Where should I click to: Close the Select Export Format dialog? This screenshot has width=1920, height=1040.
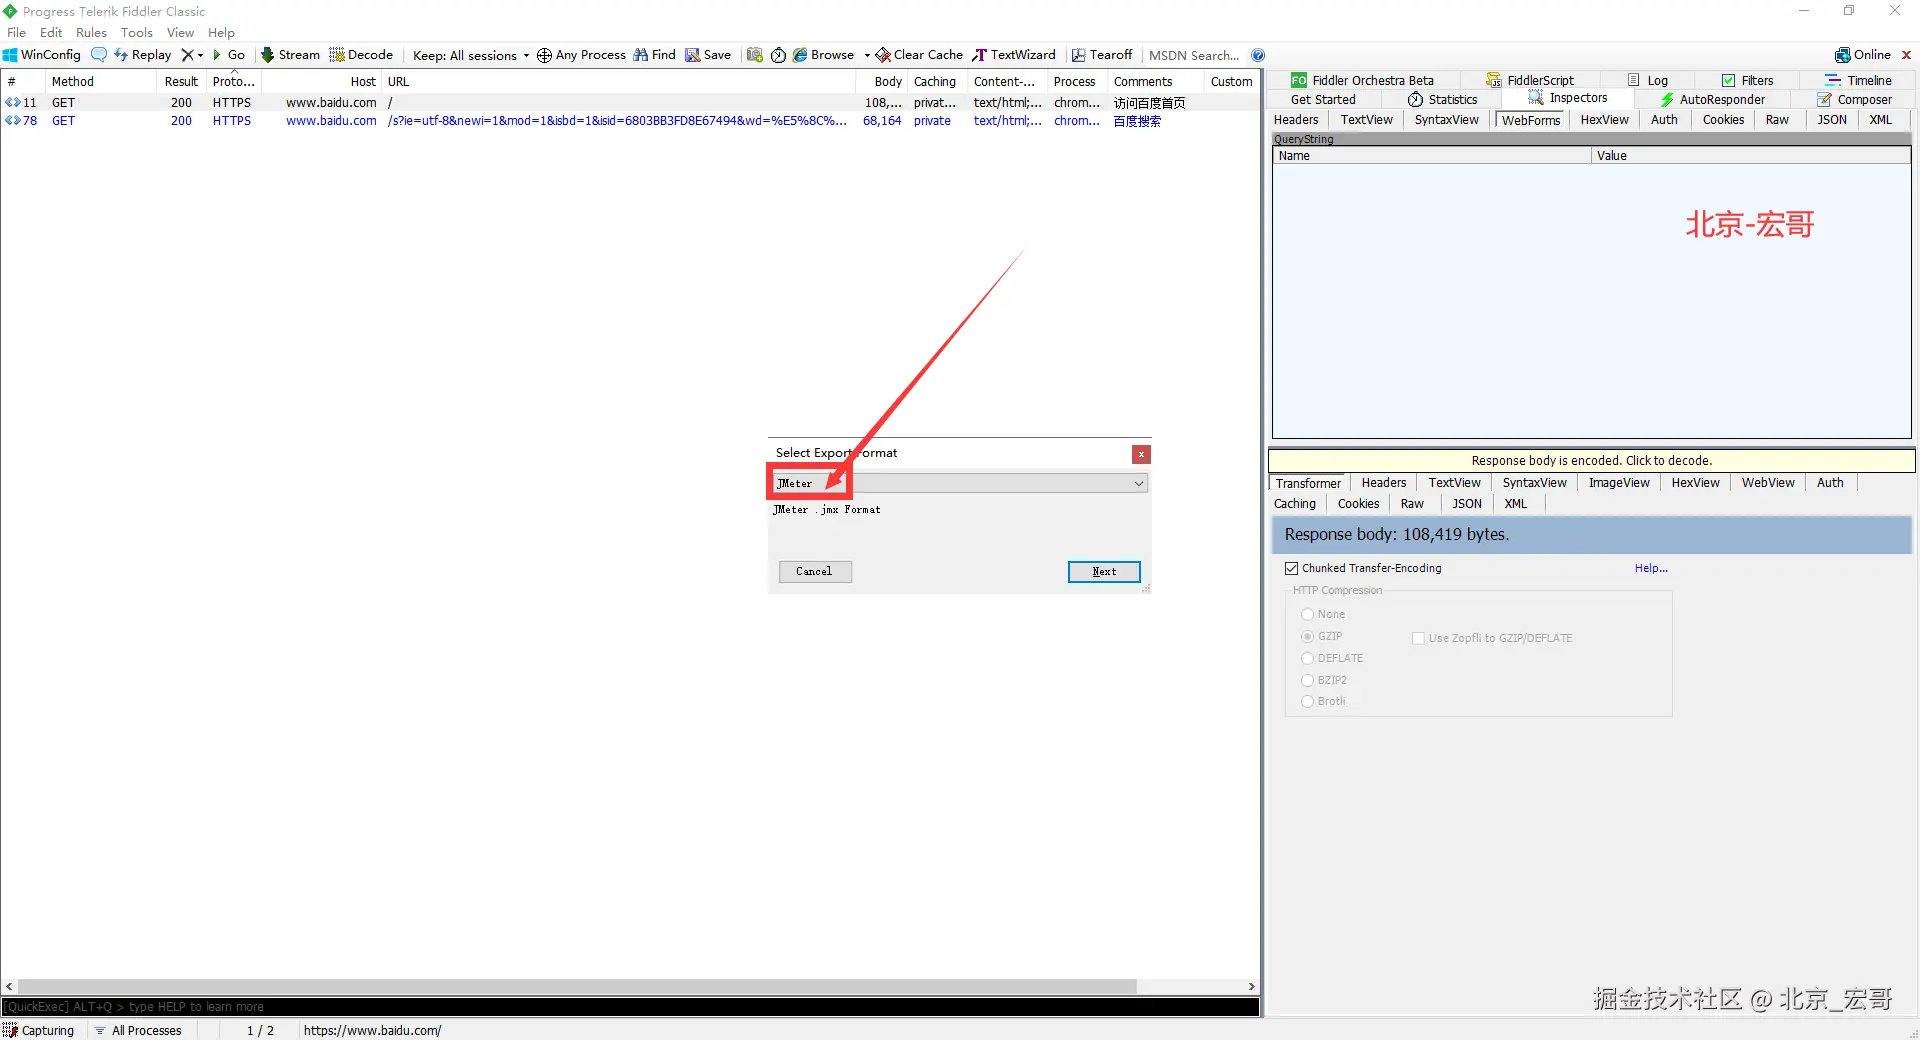[1141, 454]
